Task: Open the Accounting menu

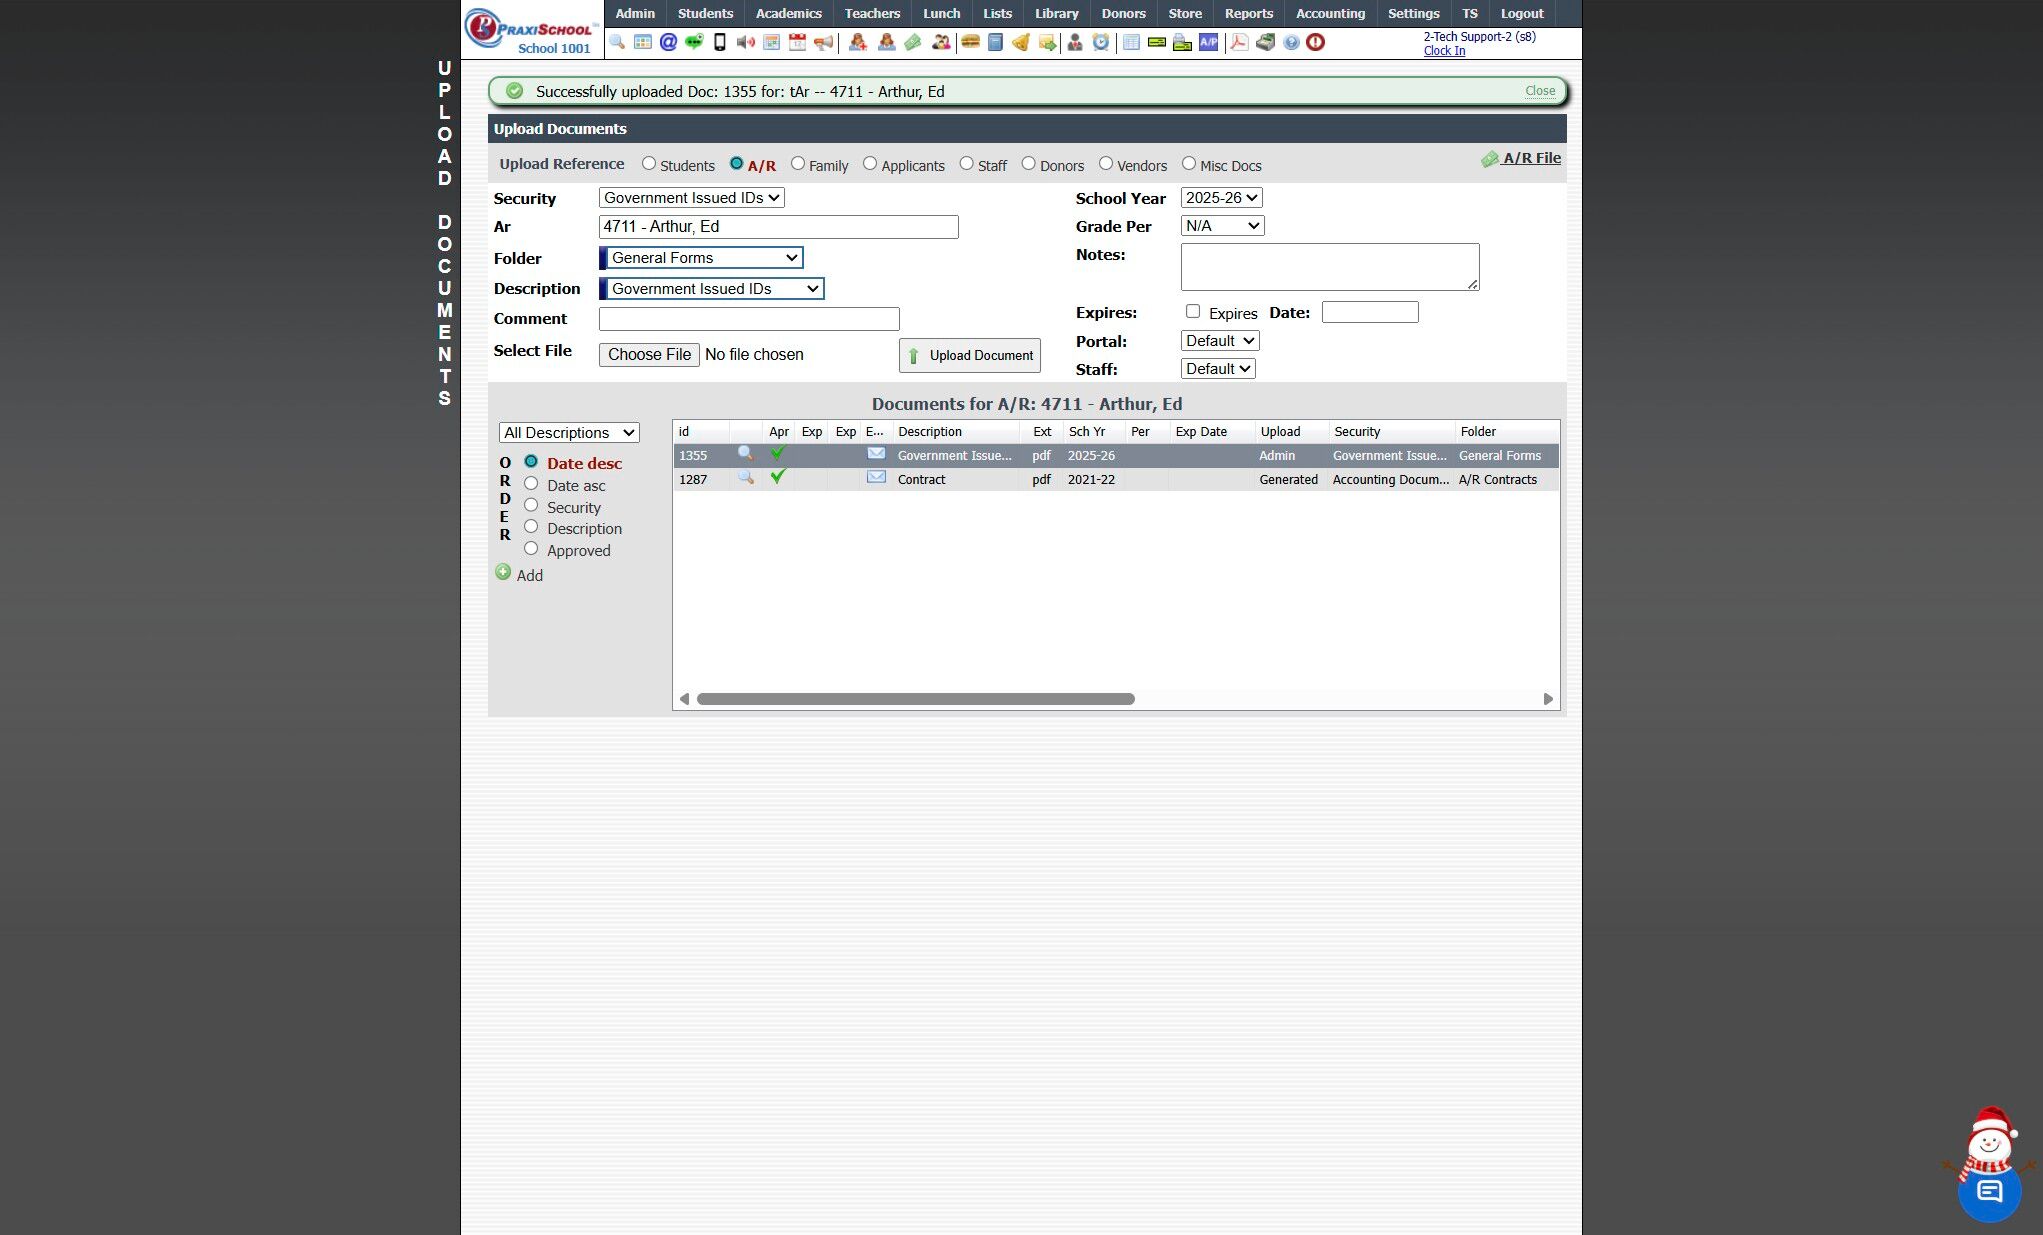Action: (x=1329, y=13)
